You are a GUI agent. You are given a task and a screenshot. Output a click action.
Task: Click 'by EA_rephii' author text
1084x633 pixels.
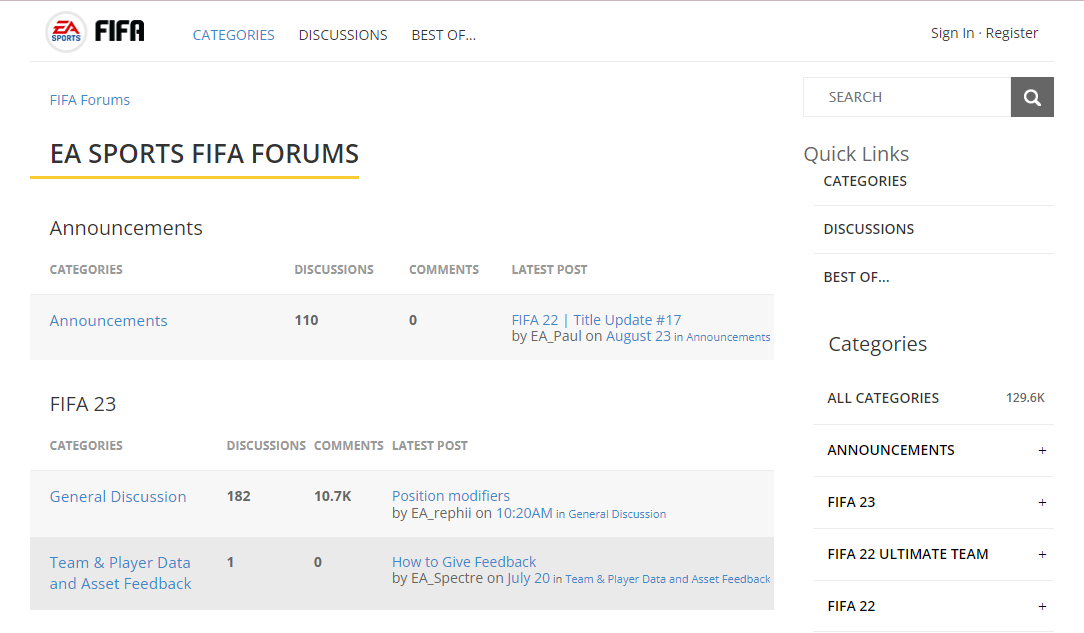click(431, 513)
